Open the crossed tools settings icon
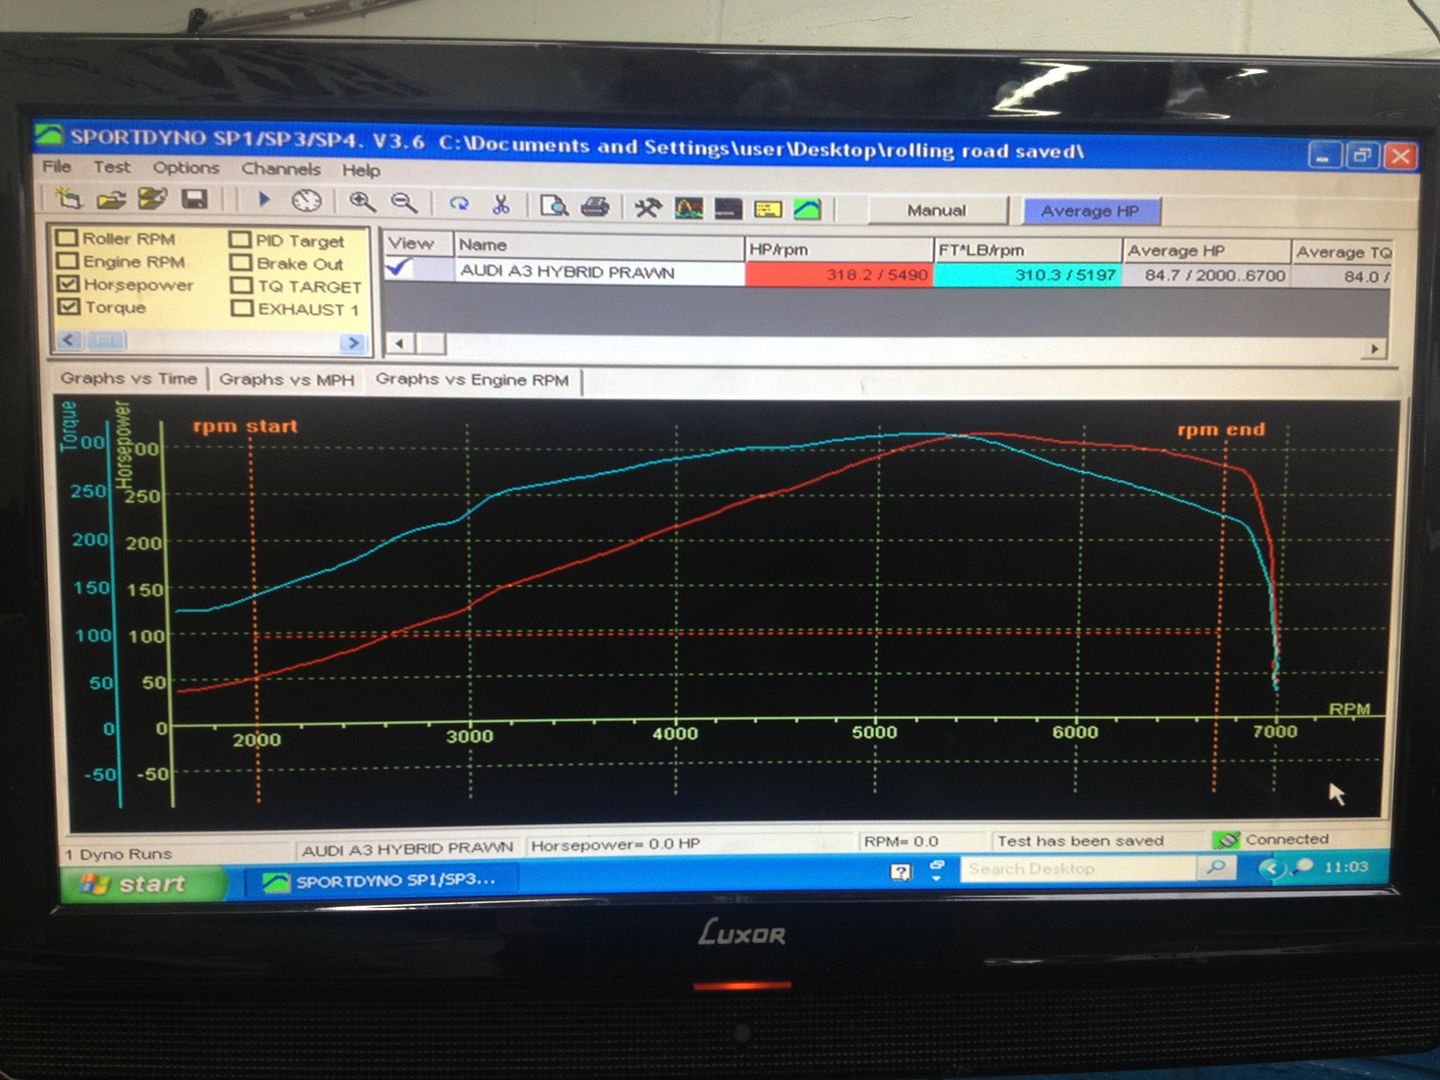Image resolution: width=1440 pixels, height=1080 pixels. (x=648, y=207)
